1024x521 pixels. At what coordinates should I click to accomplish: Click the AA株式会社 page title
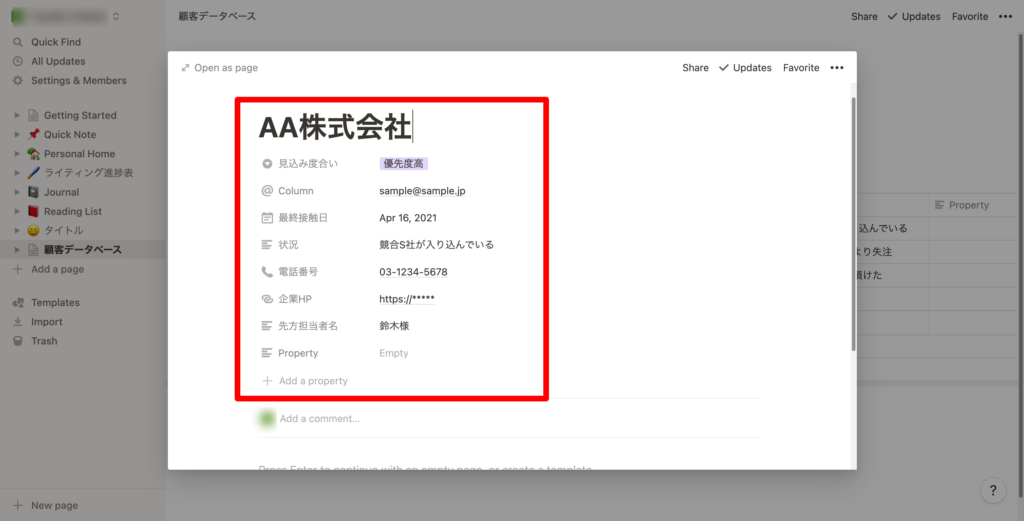point(335,127)
